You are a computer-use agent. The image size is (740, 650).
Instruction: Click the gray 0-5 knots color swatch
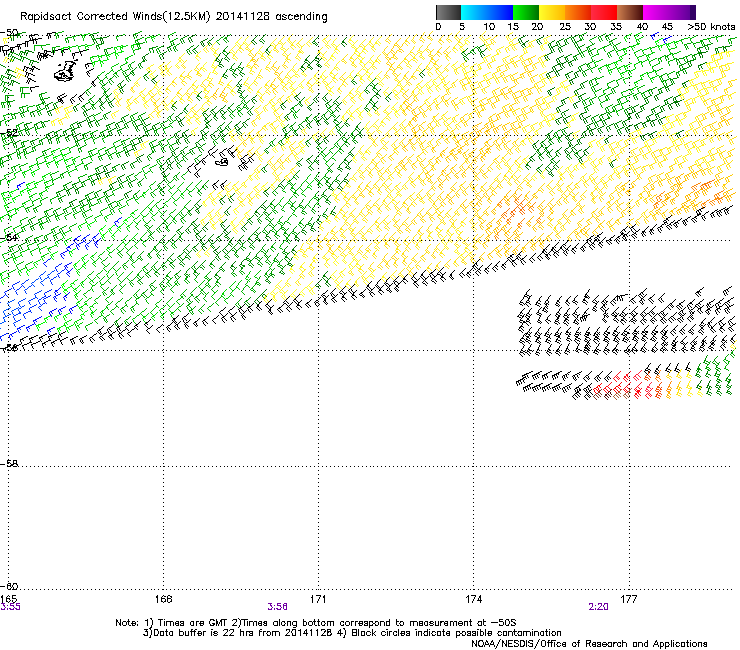click(448, 12)
